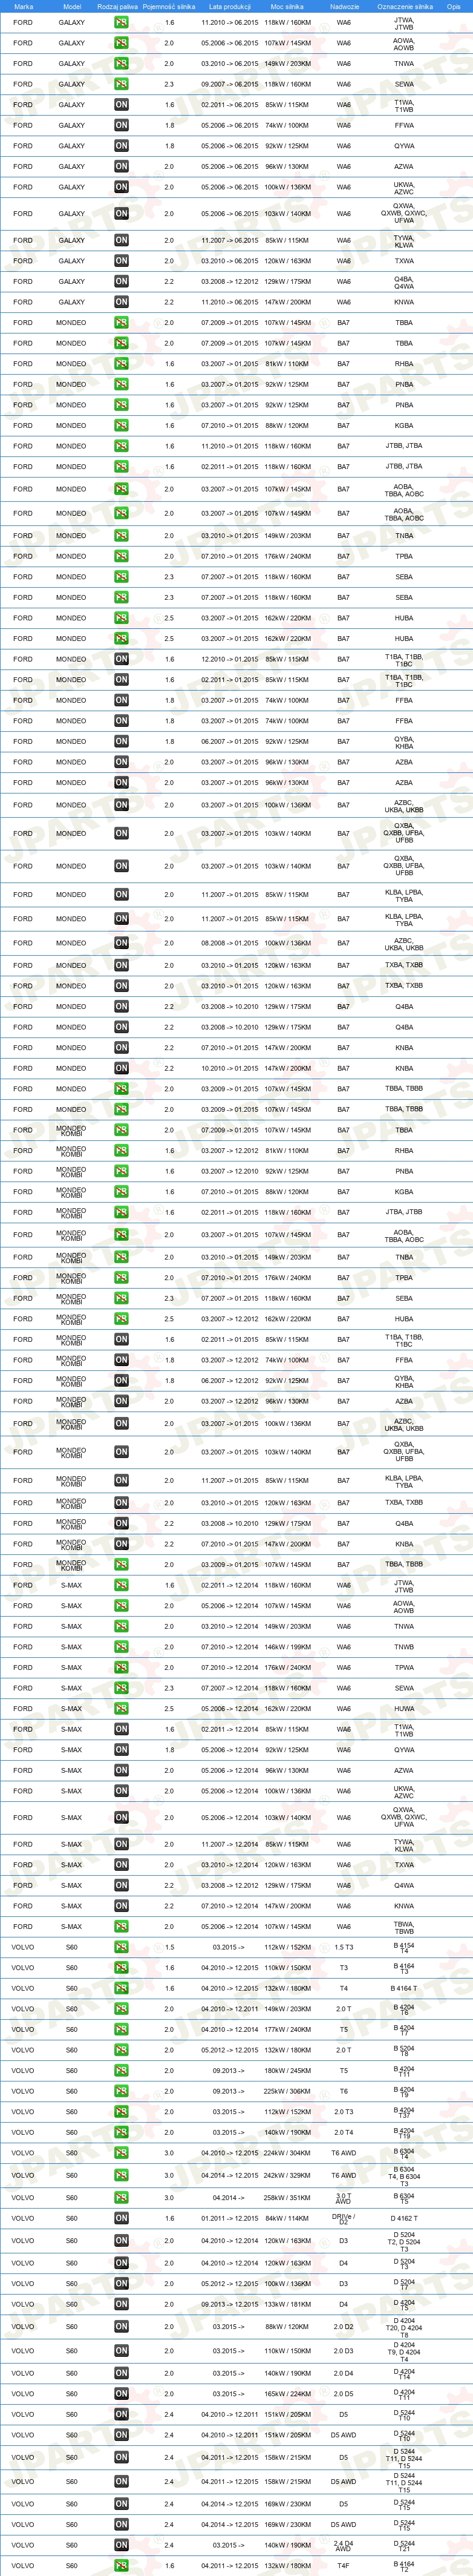The width and height of the screenshot is (473, 2576).
Task: Click the Moc silnika column header
Action: click(x=287, y=6)
